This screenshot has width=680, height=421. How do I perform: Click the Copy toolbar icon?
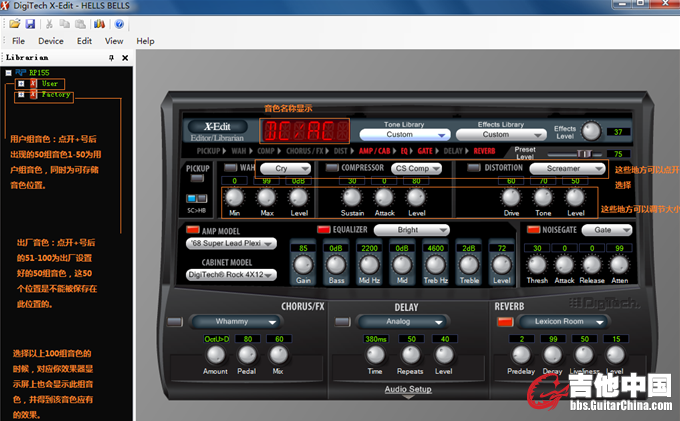(65, 23)
